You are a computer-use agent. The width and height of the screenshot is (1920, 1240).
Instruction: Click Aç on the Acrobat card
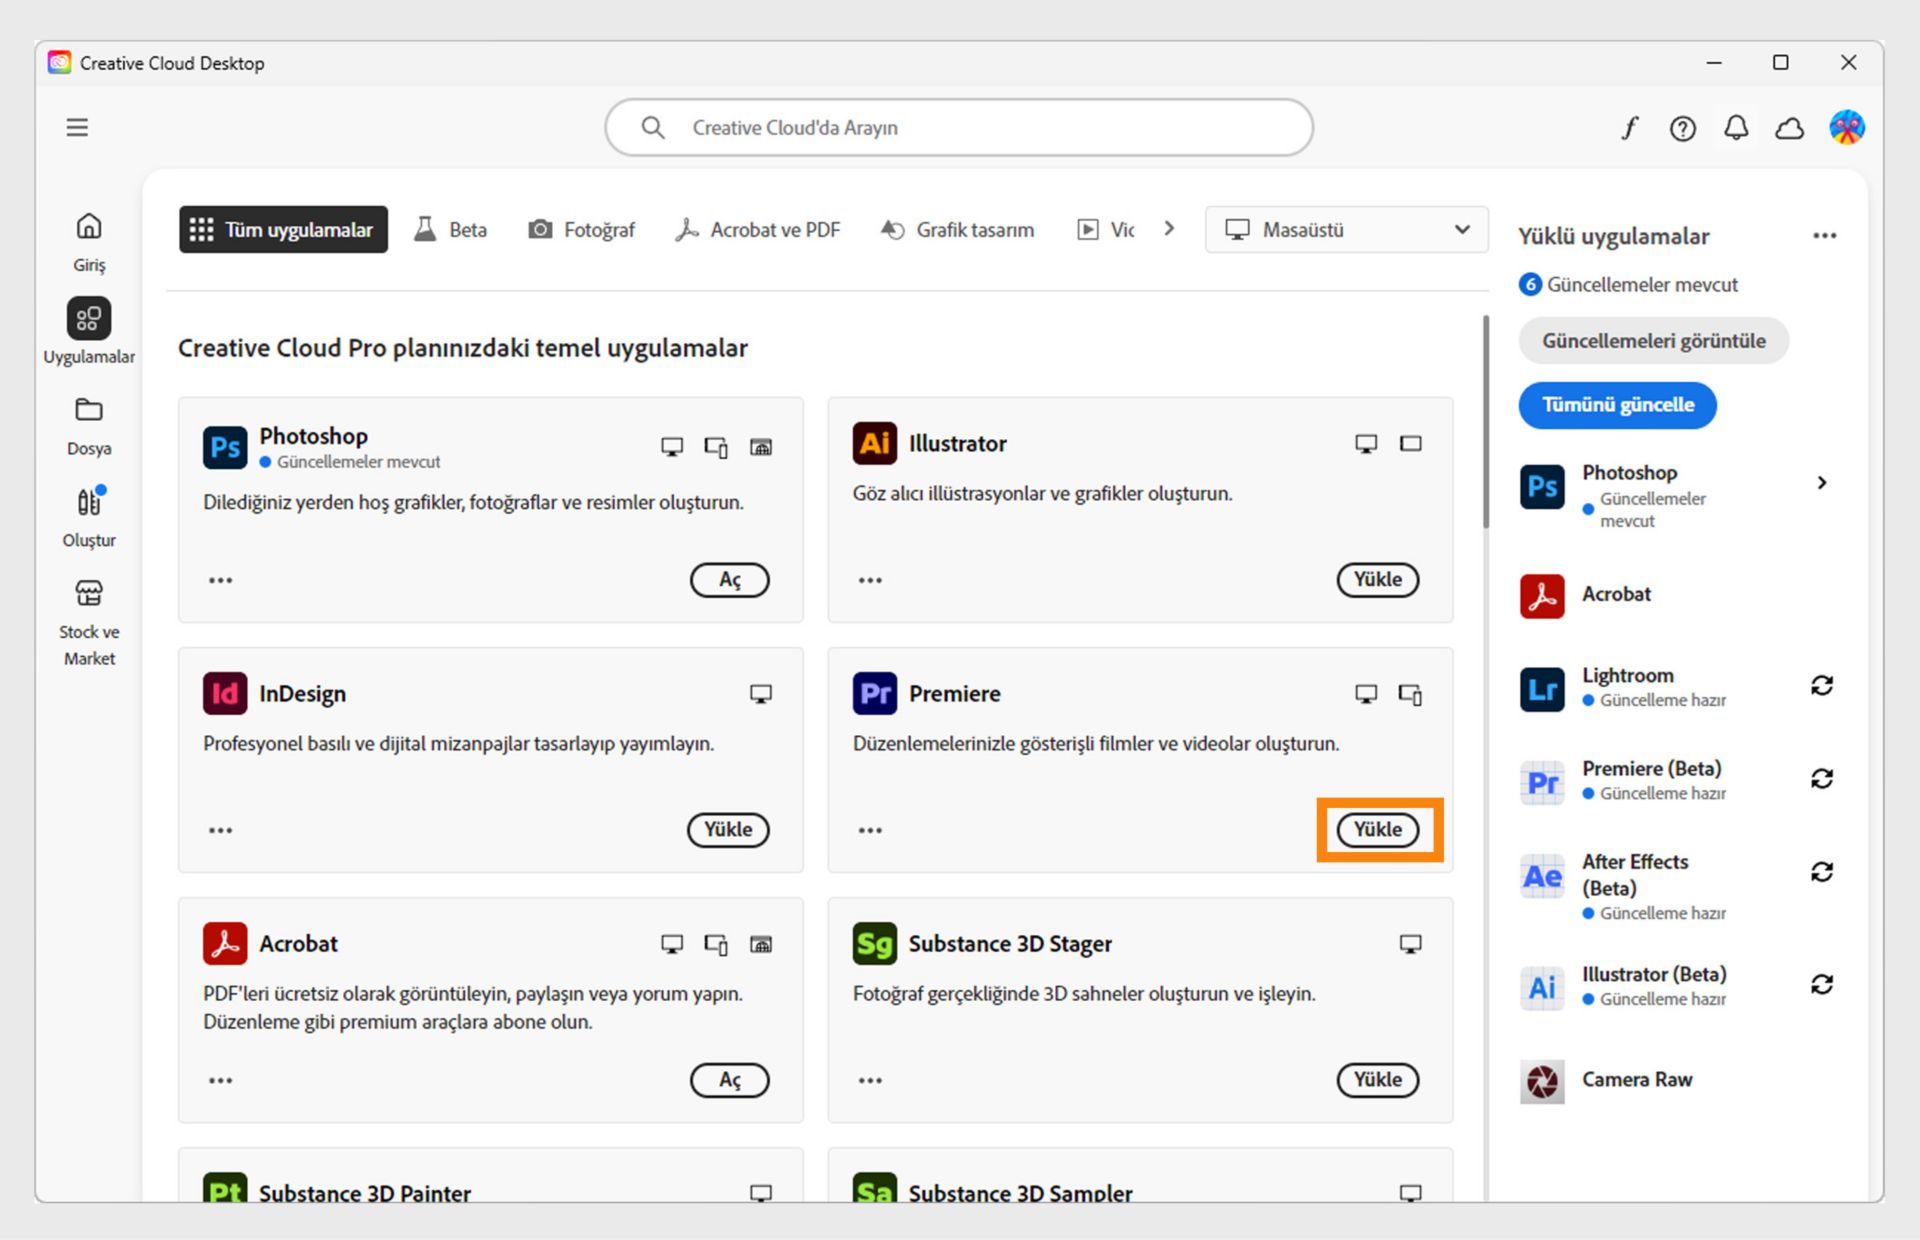coord(730,1080)
